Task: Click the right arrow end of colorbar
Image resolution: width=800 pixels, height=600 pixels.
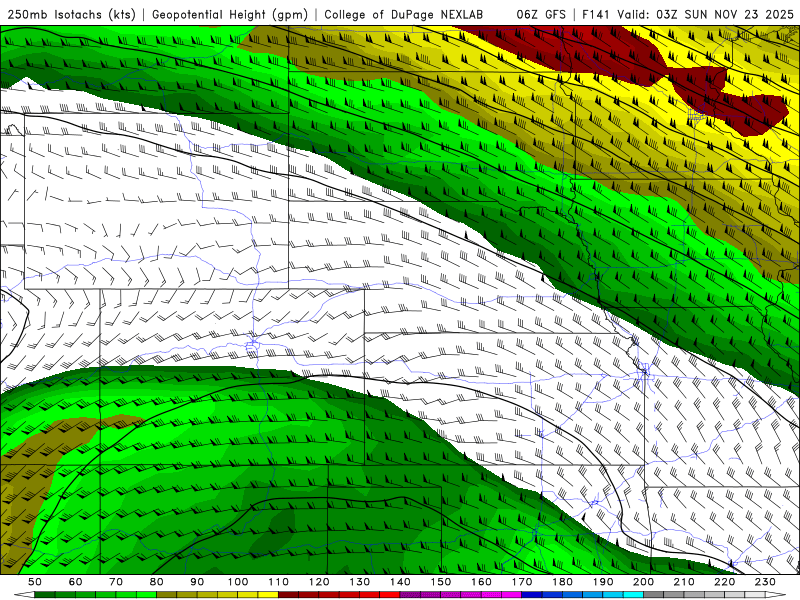Action: pos(776,595)
